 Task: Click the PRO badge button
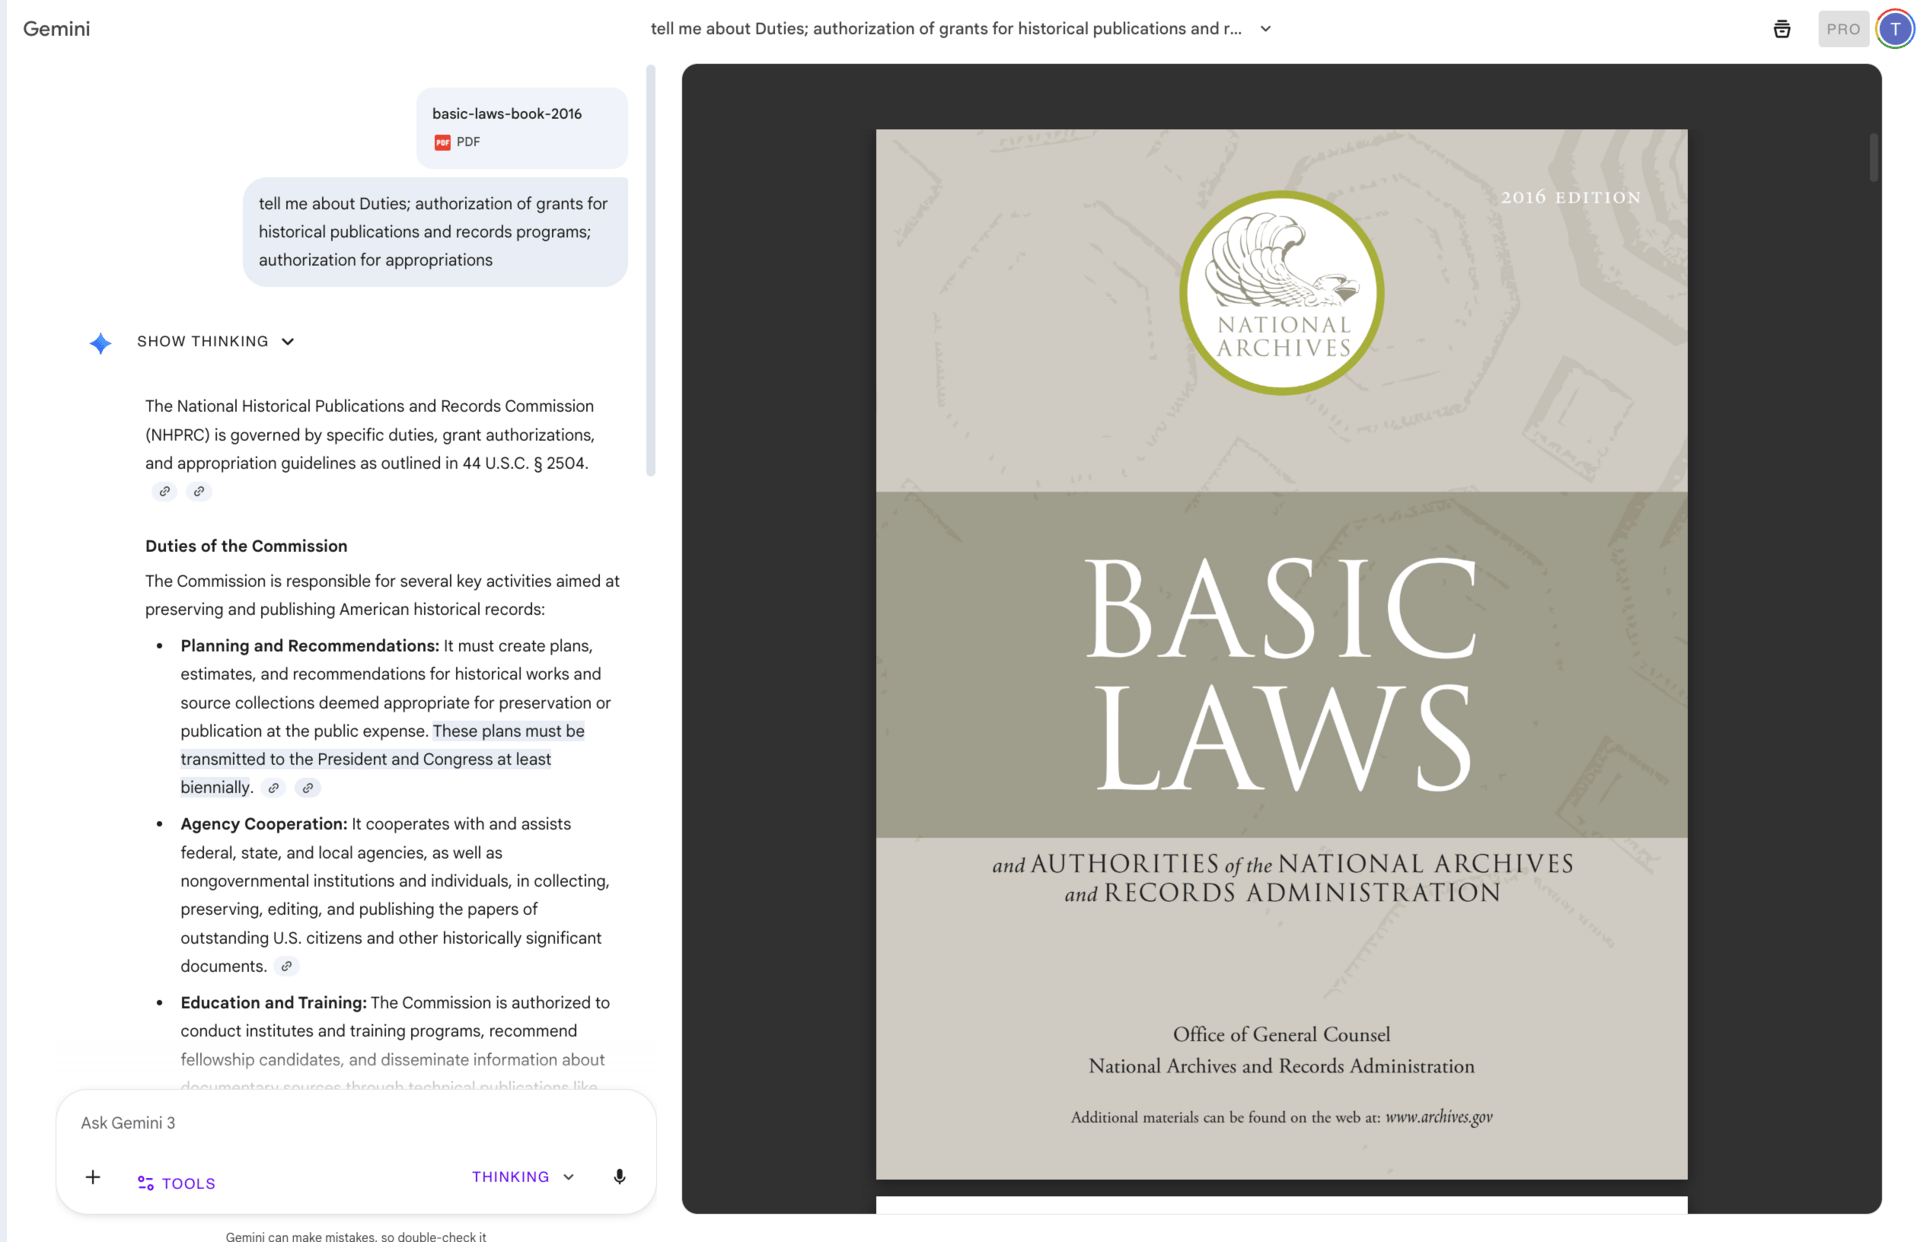(1842, 29)
